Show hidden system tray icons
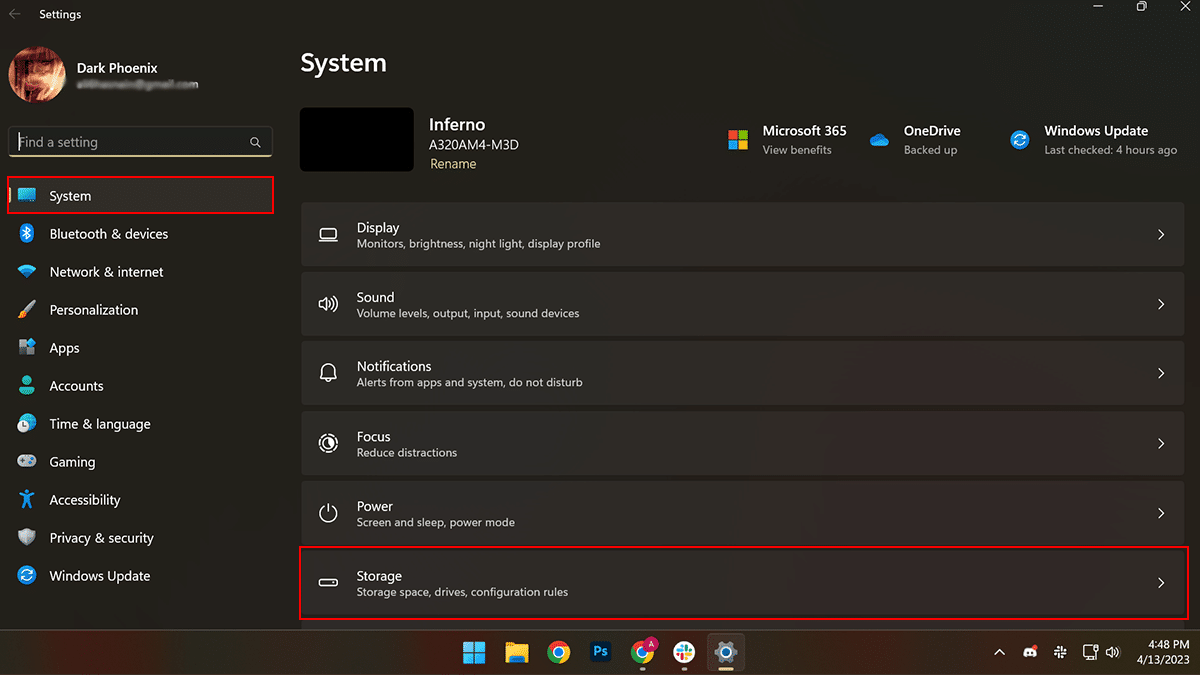Screen dimensions: 1200x675 point(999,653)
